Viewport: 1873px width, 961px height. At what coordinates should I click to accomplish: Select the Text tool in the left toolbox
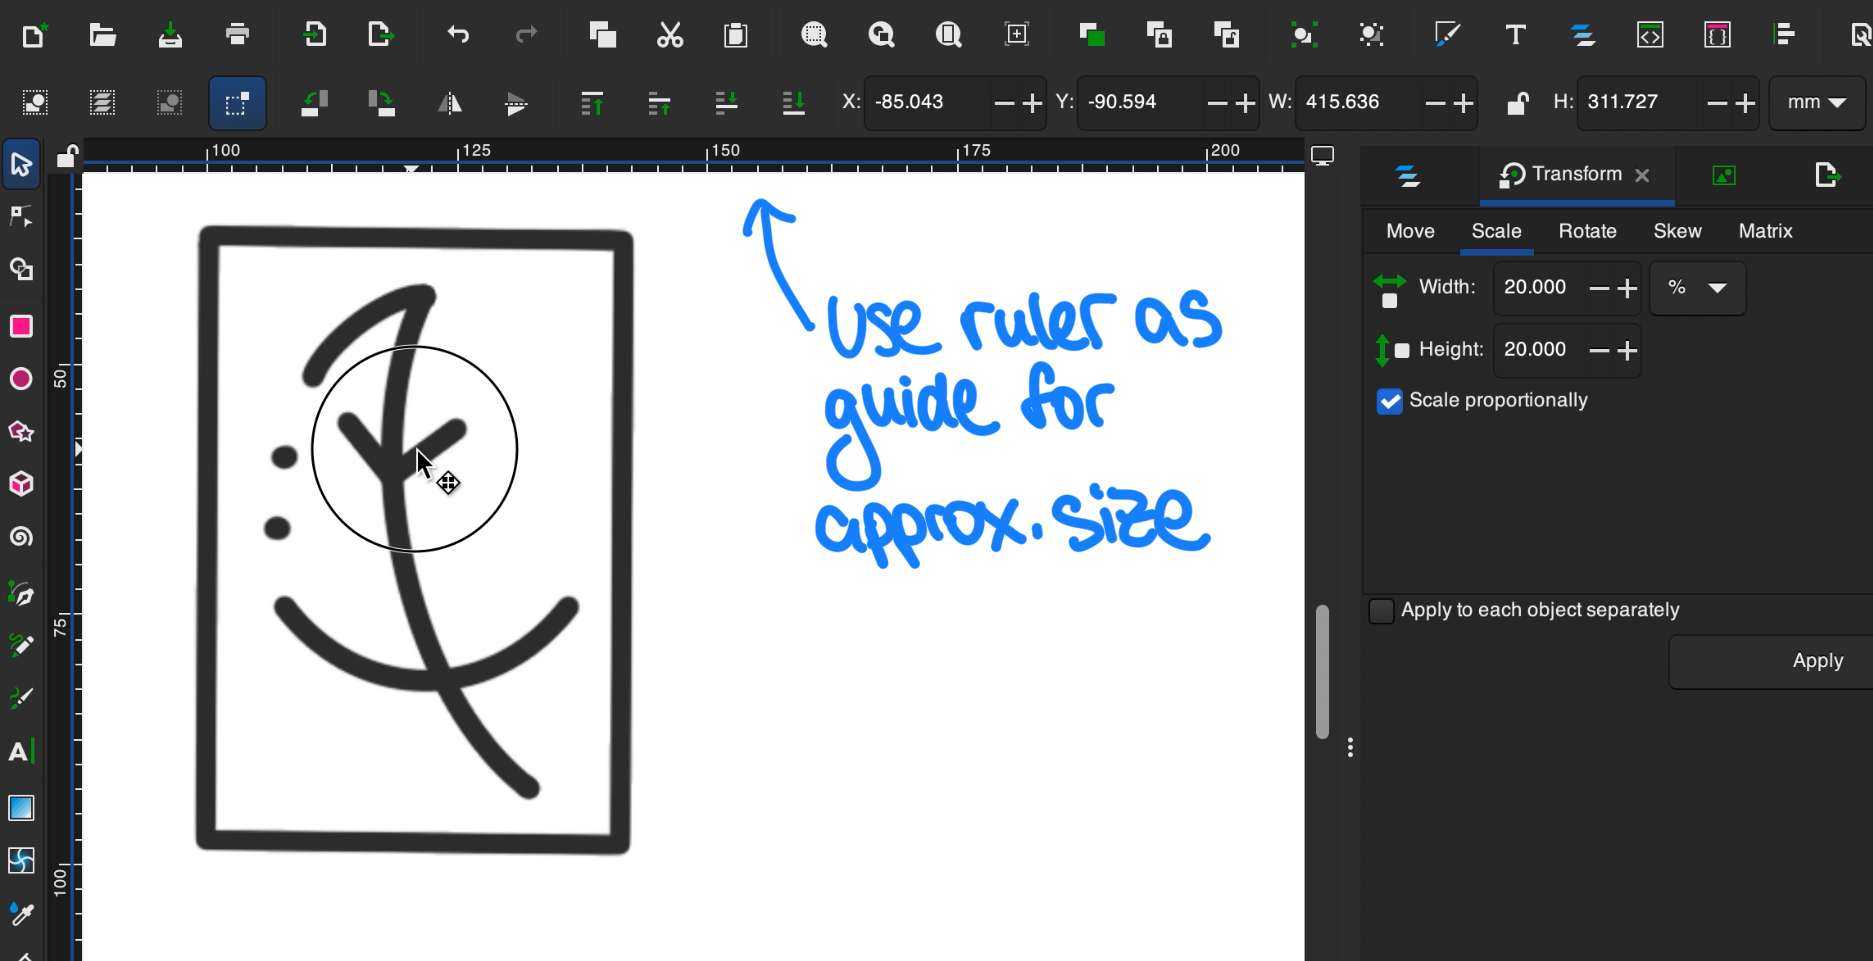coord(21,751)
